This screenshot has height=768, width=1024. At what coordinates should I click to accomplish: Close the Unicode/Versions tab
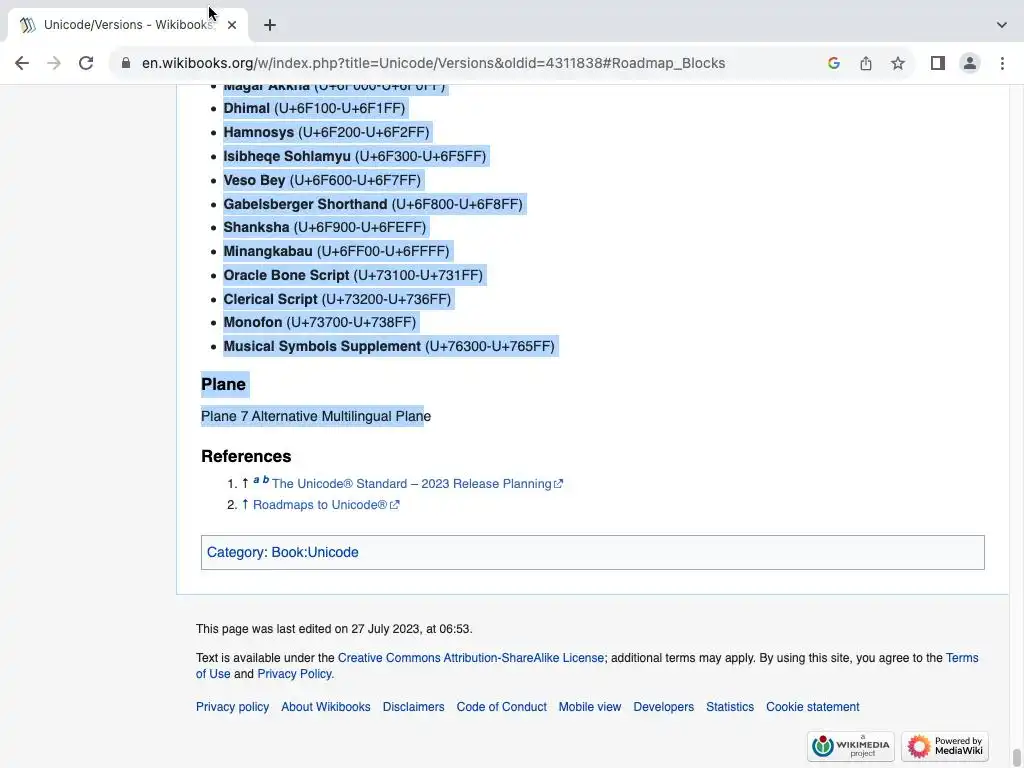(232, 25)
